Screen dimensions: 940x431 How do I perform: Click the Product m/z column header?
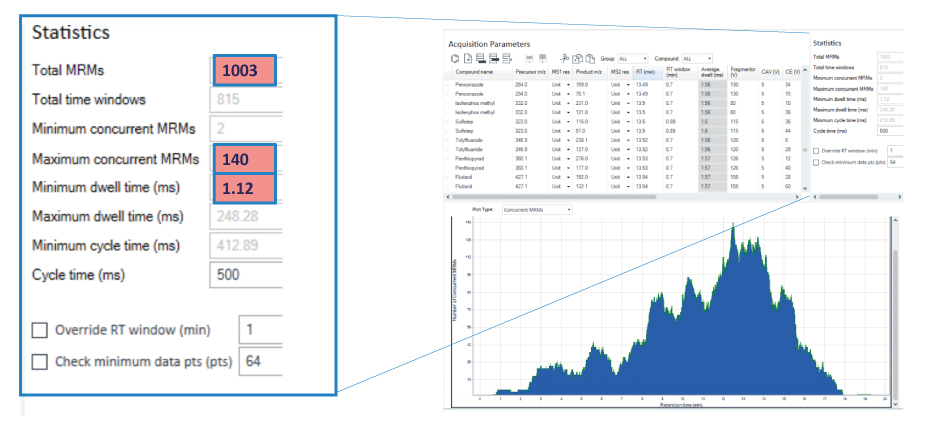(590, 72)
